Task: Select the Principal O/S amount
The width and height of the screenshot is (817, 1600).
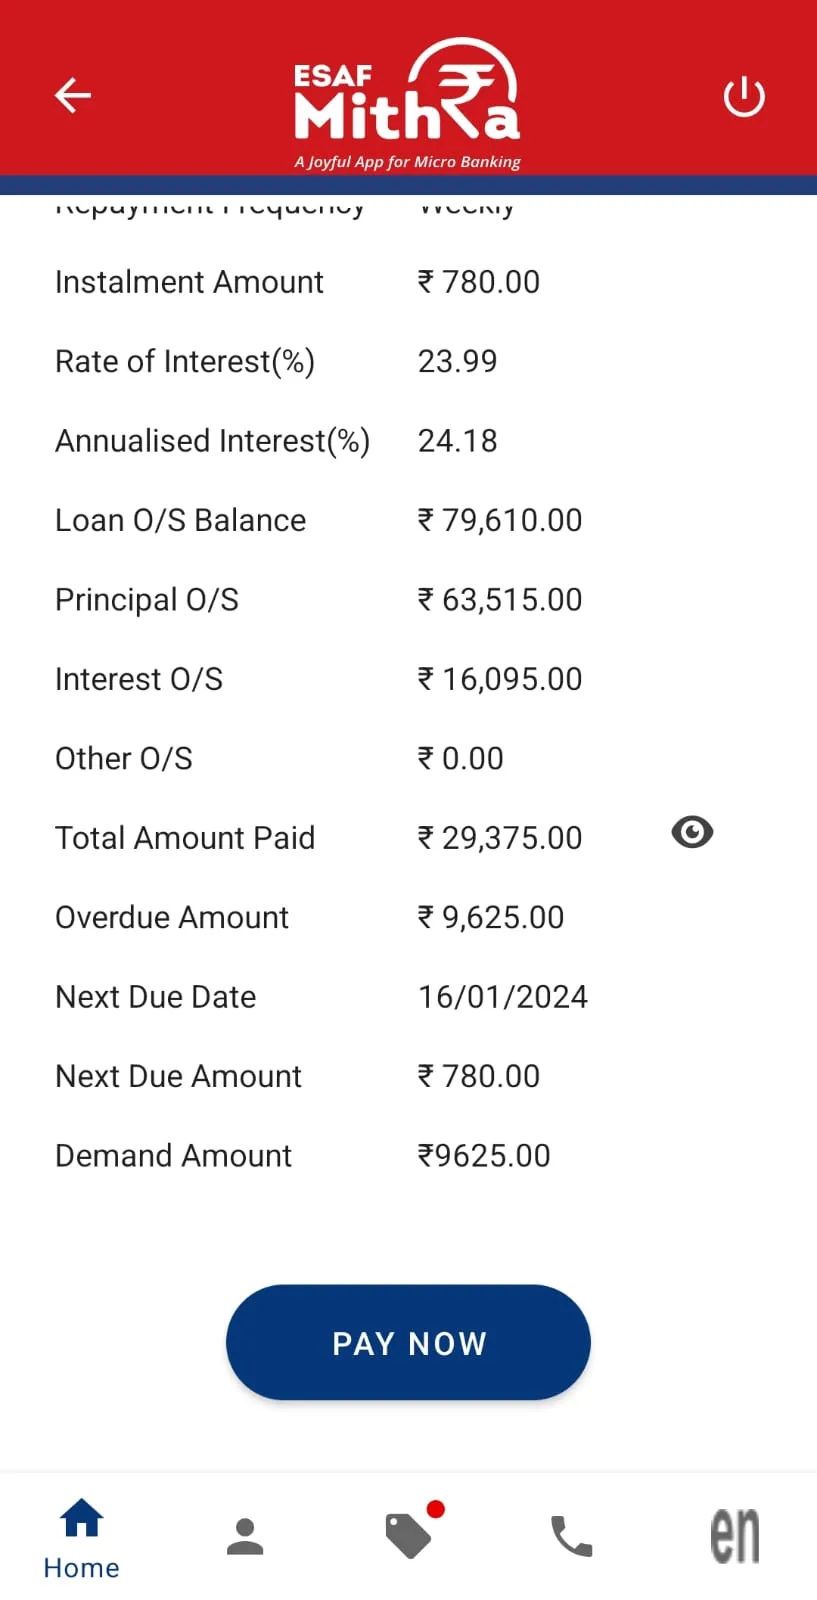Action: pyautogui.click(x=499, y=600)
